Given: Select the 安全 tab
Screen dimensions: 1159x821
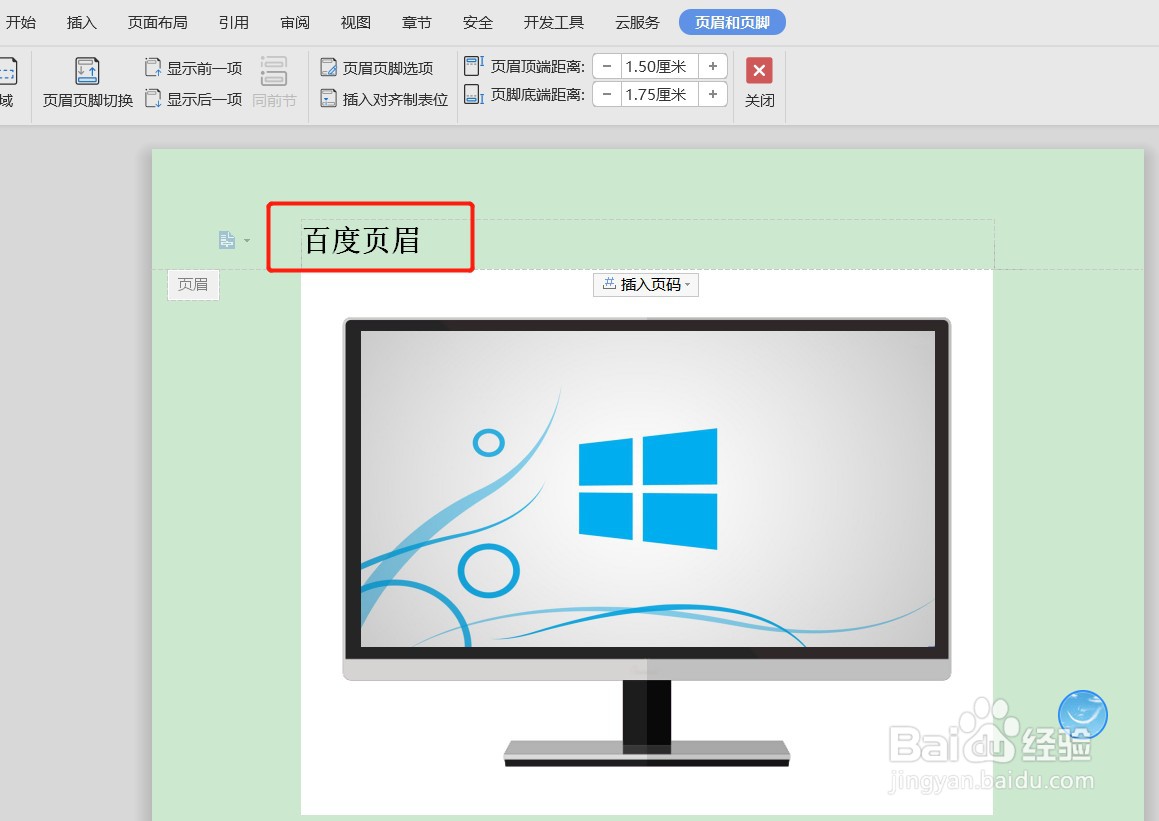Looking at the screenshot, I should pos(477,22).
